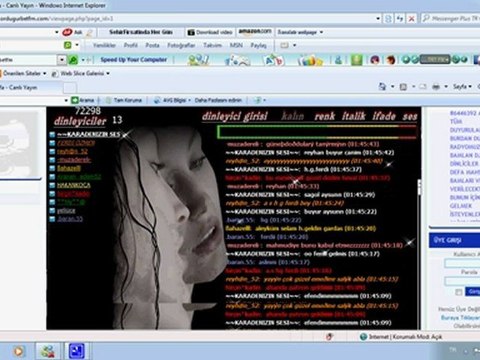The width and height of the screenshot is (480, 360).
Task: Open a new blank browser tab
Action: 70,88
